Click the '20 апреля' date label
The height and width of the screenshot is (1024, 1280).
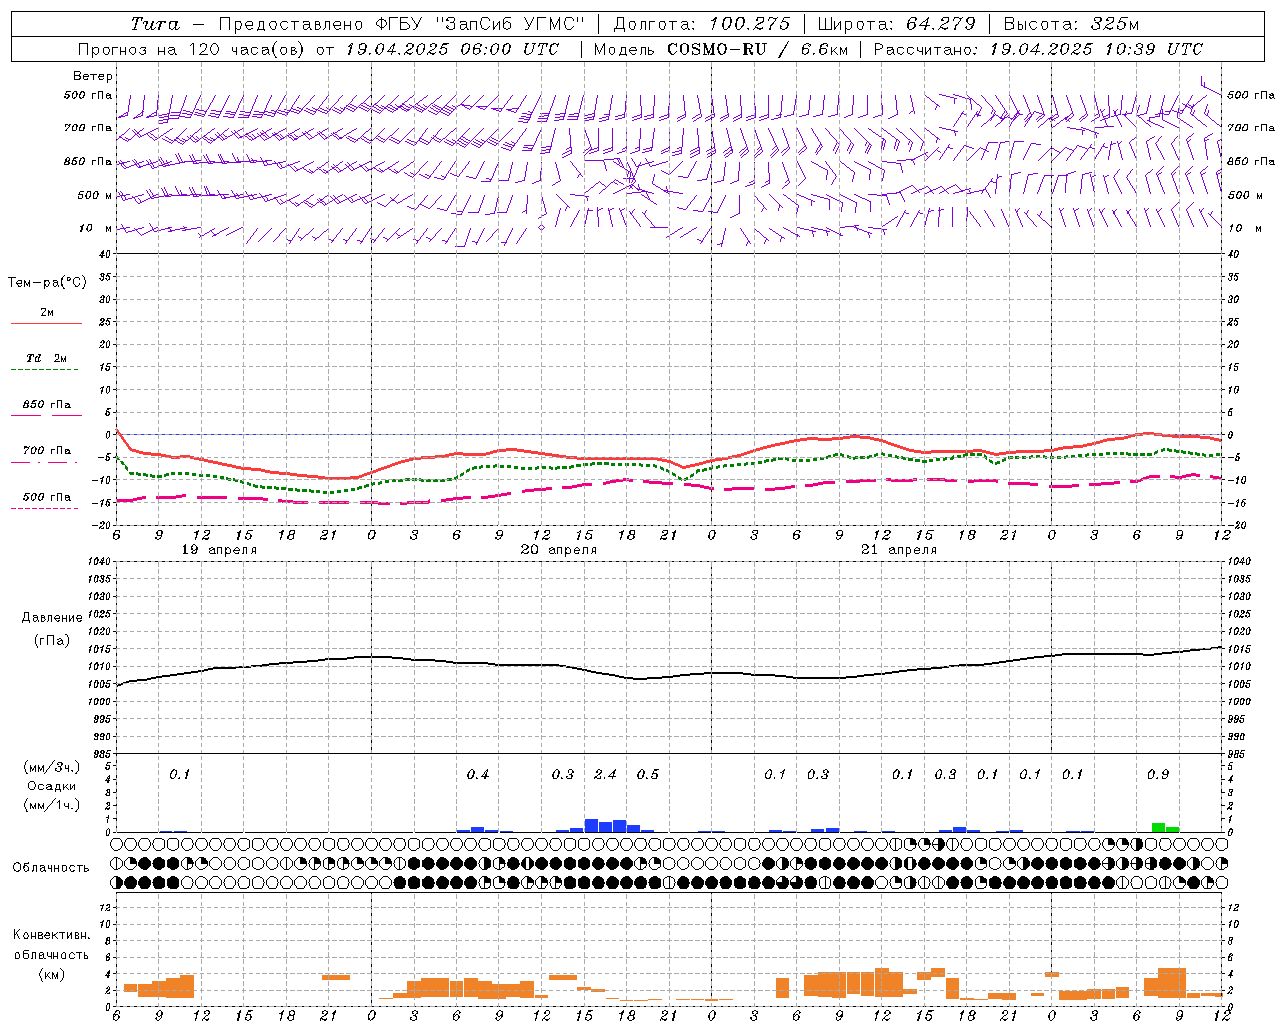(559, 550)
